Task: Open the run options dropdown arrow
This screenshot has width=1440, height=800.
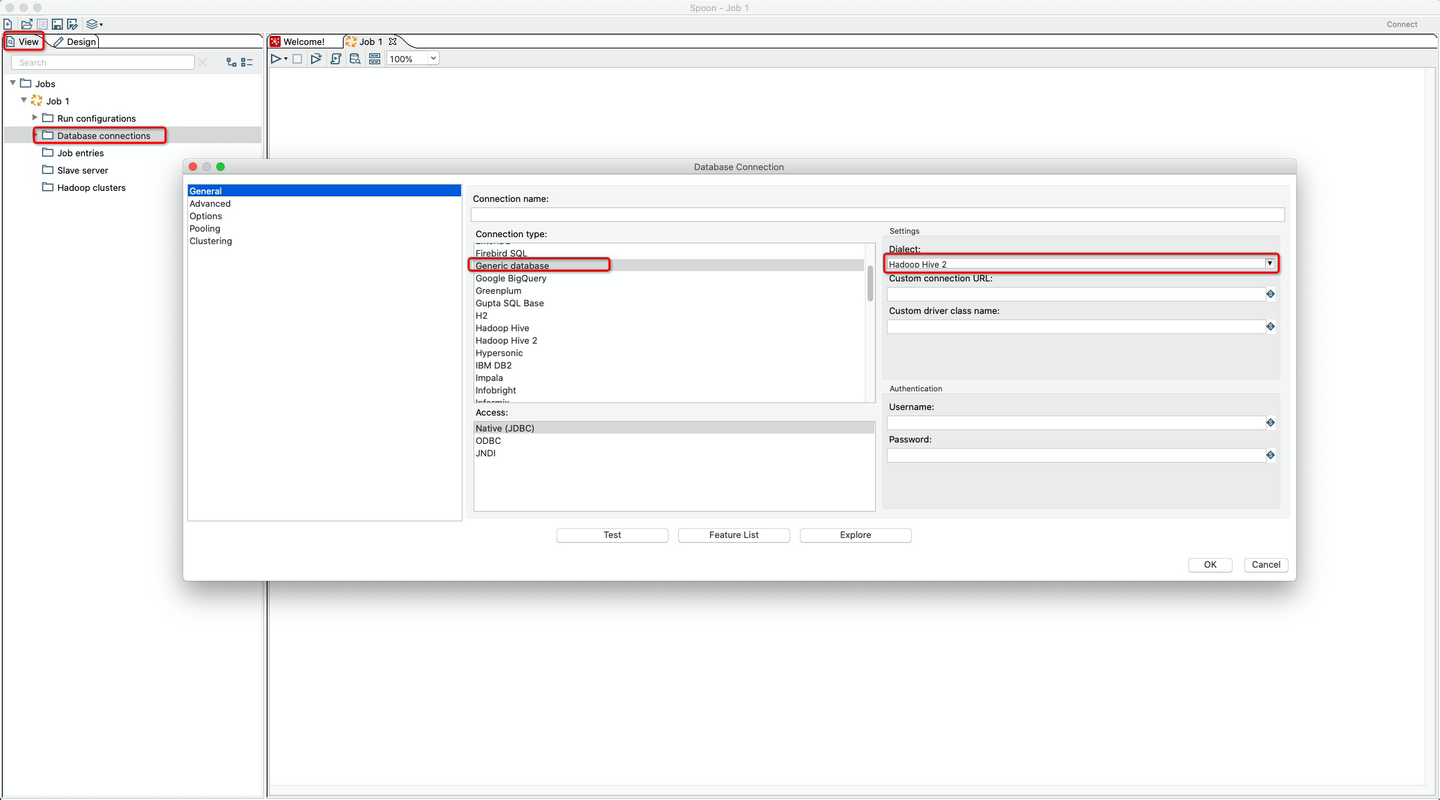Action: (286, 59)
